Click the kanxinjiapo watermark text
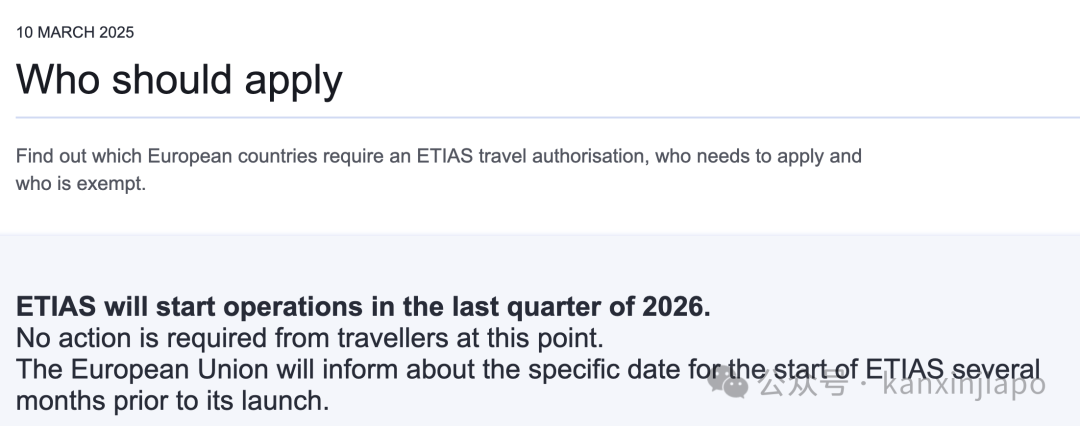Viewport: 1080px width, 426px height. pos(964,383)
